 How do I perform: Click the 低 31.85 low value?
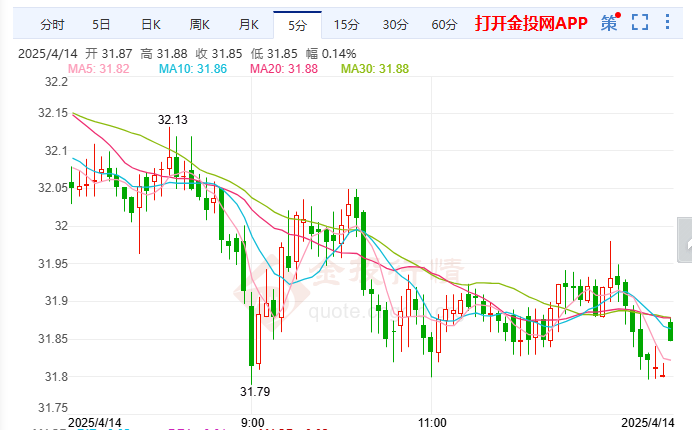point(274,54)
